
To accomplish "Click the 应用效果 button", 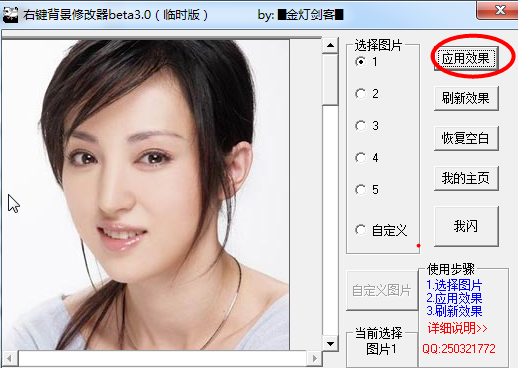I will pyautogui.click(x=466, y=58).
